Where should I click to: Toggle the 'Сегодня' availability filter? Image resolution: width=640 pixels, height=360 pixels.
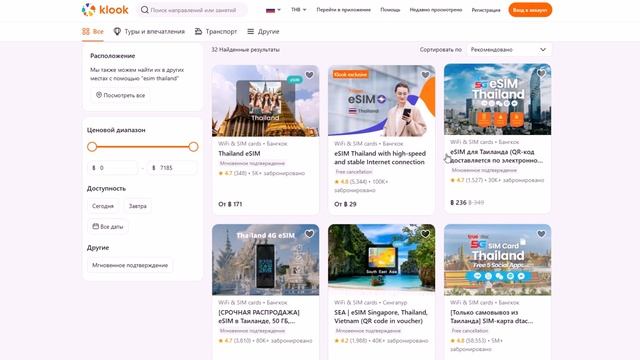coord(103,206)
